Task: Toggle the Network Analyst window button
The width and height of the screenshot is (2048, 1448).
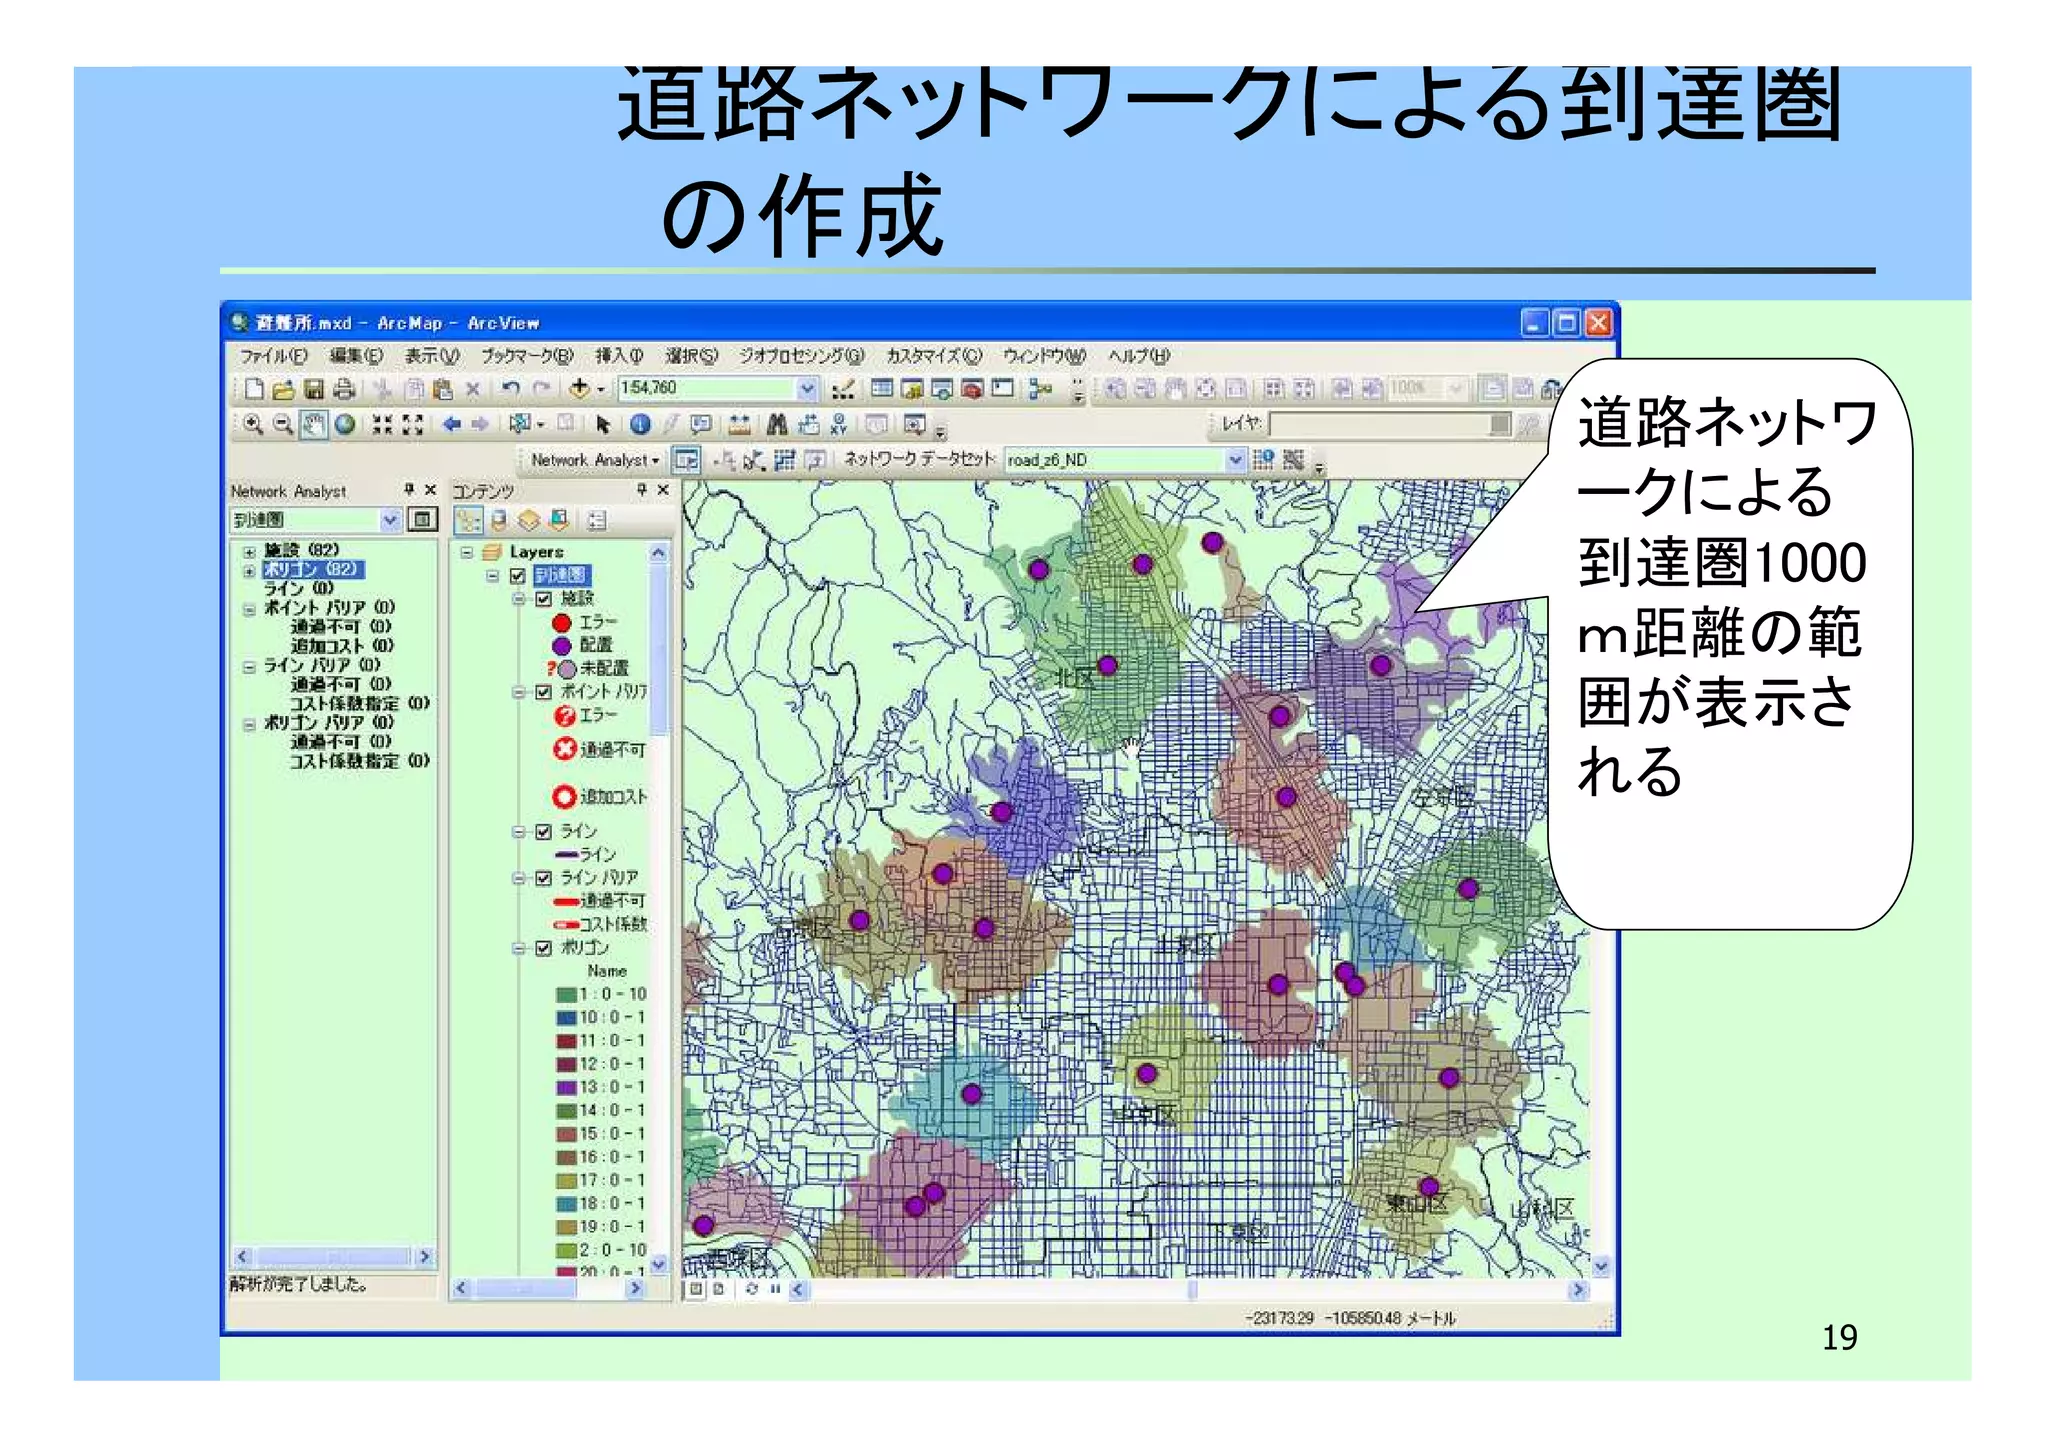Action: tap(686, 460)
